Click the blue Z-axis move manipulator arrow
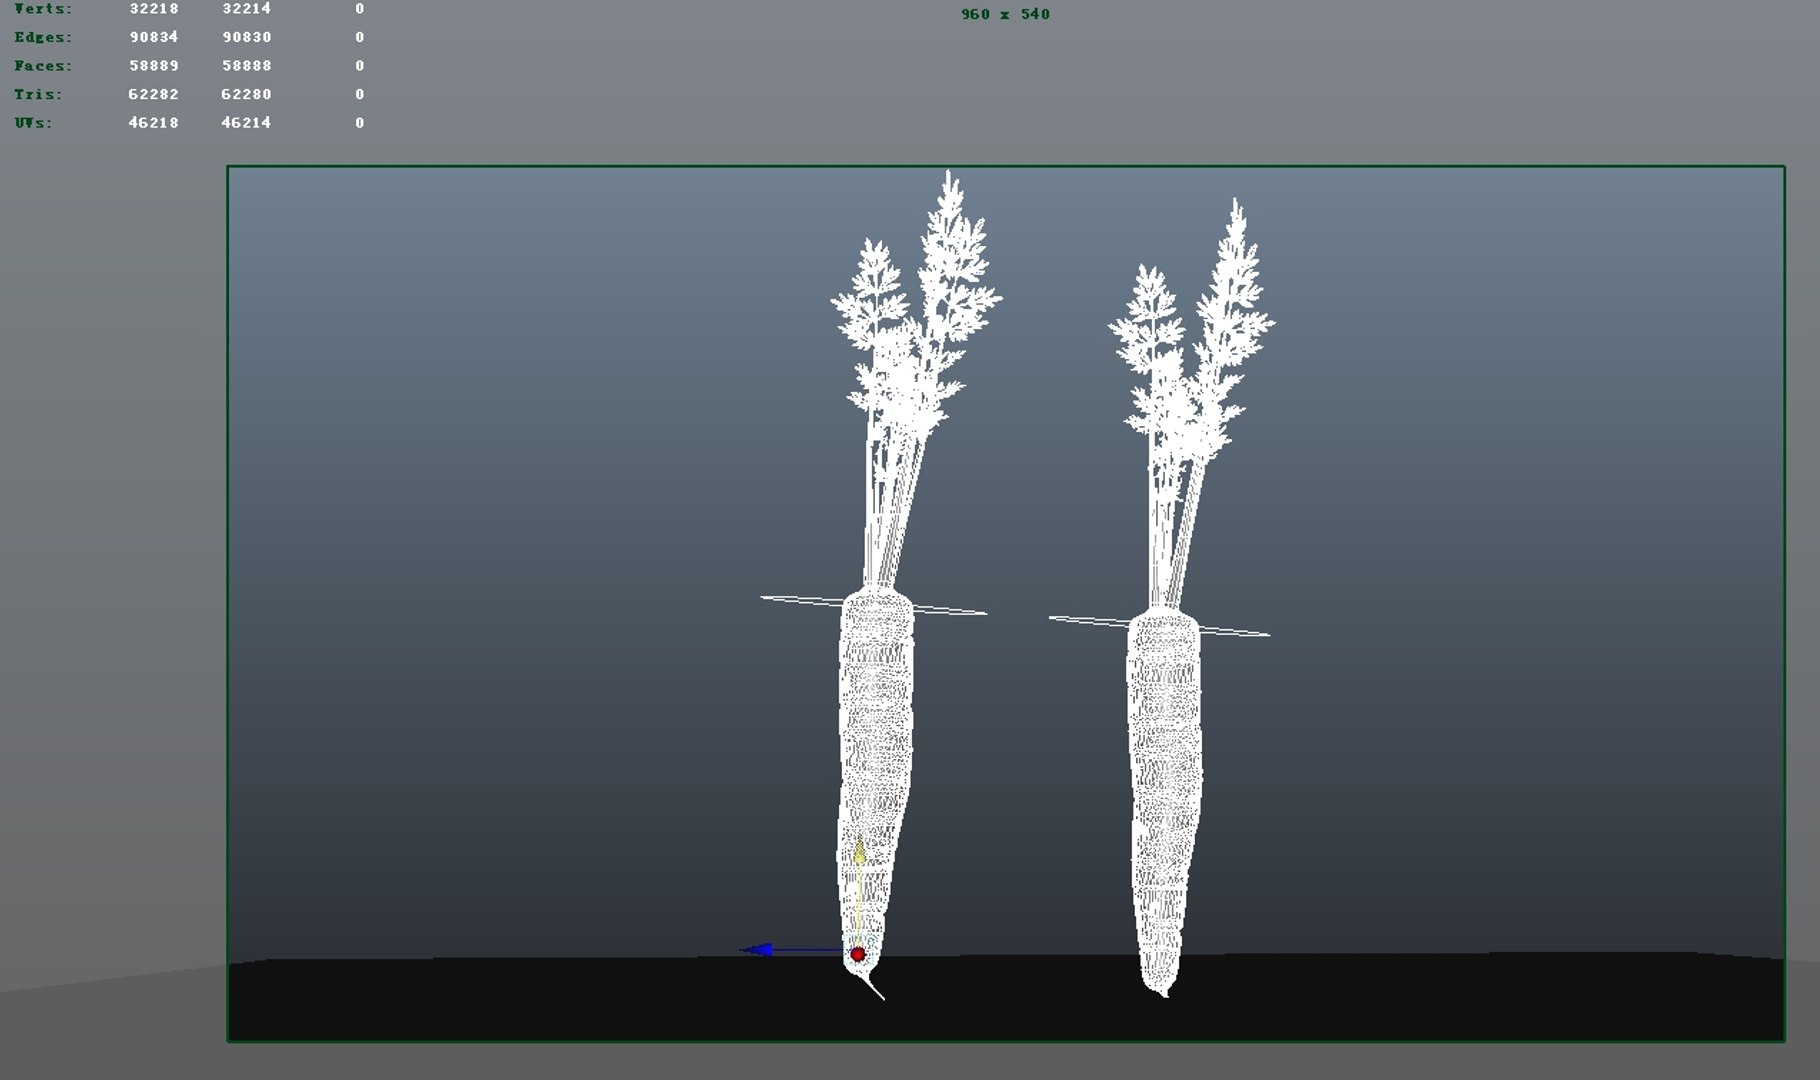 point(757,949)
